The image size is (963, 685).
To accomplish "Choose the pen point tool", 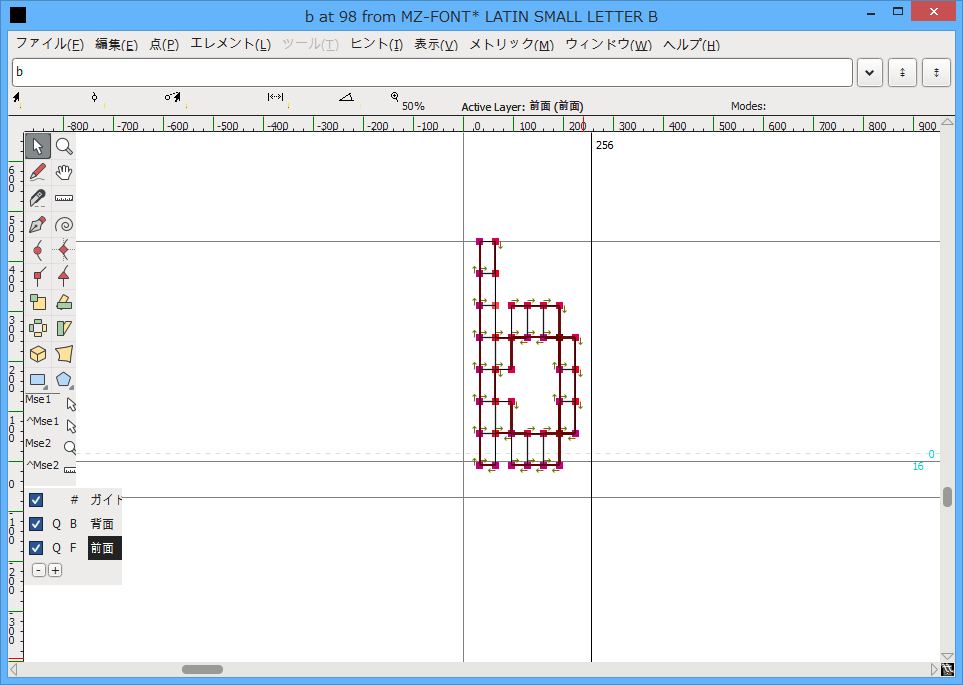I will tap(37, 224).
